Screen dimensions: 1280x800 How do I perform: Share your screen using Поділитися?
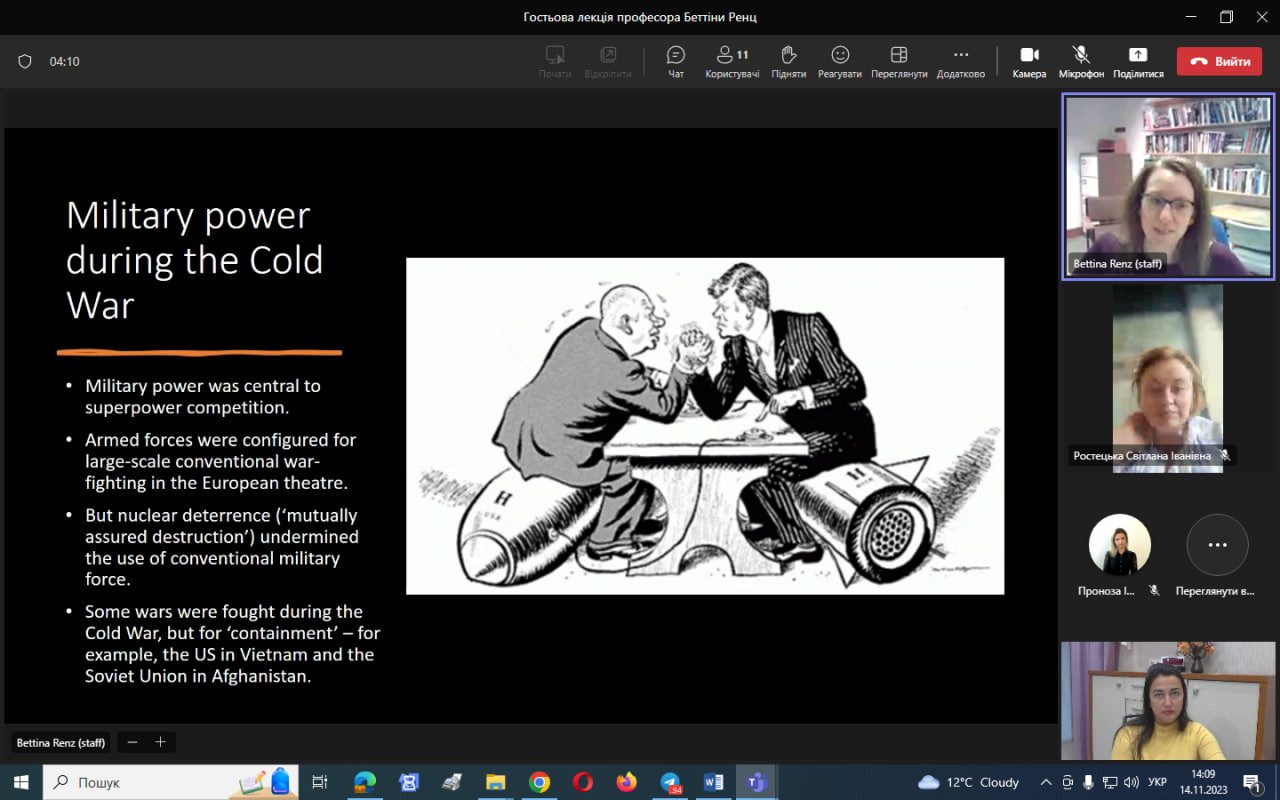1138,61
